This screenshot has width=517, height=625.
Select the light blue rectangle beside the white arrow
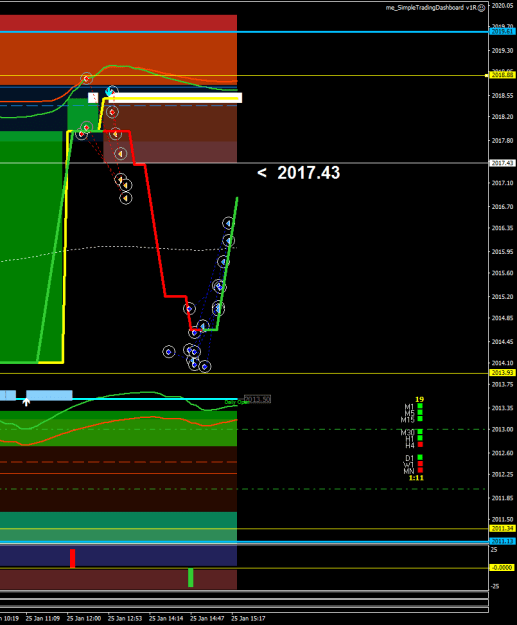tap(49, 395)
